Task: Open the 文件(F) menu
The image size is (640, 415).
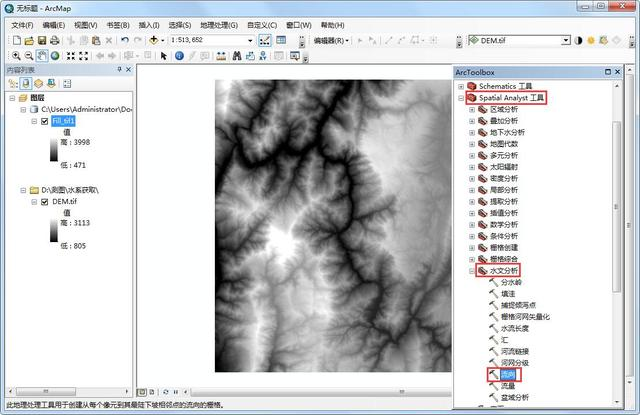Action: pyautogui.click(x=22, y=25)
